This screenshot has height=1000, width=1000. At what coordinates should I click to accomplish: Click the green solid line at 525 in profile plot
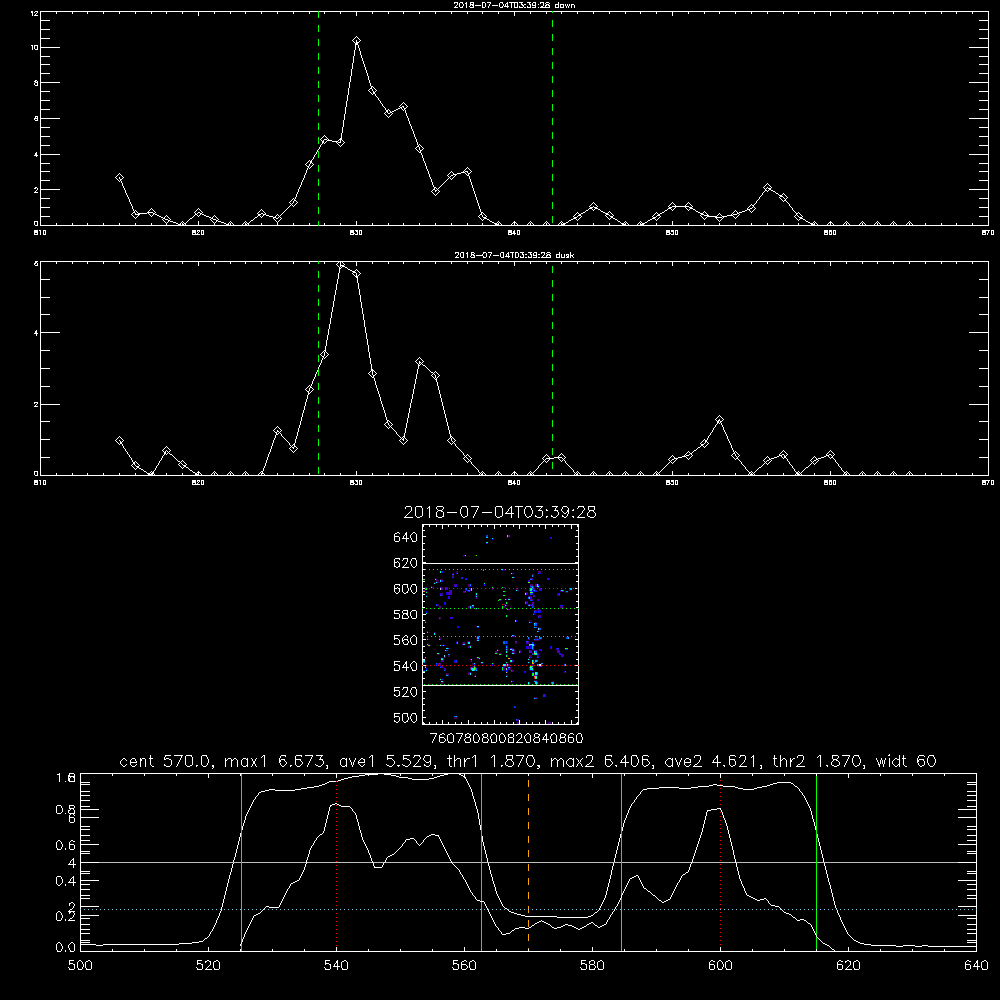tap(241, 861)
